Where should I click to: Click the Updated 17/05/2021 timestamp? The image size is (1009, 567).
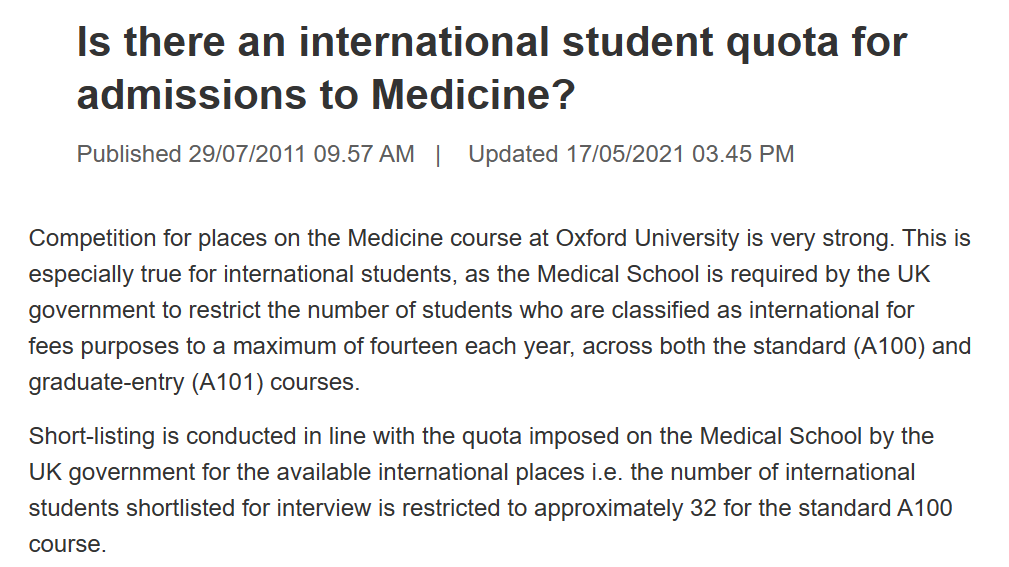tap(631, 154)
